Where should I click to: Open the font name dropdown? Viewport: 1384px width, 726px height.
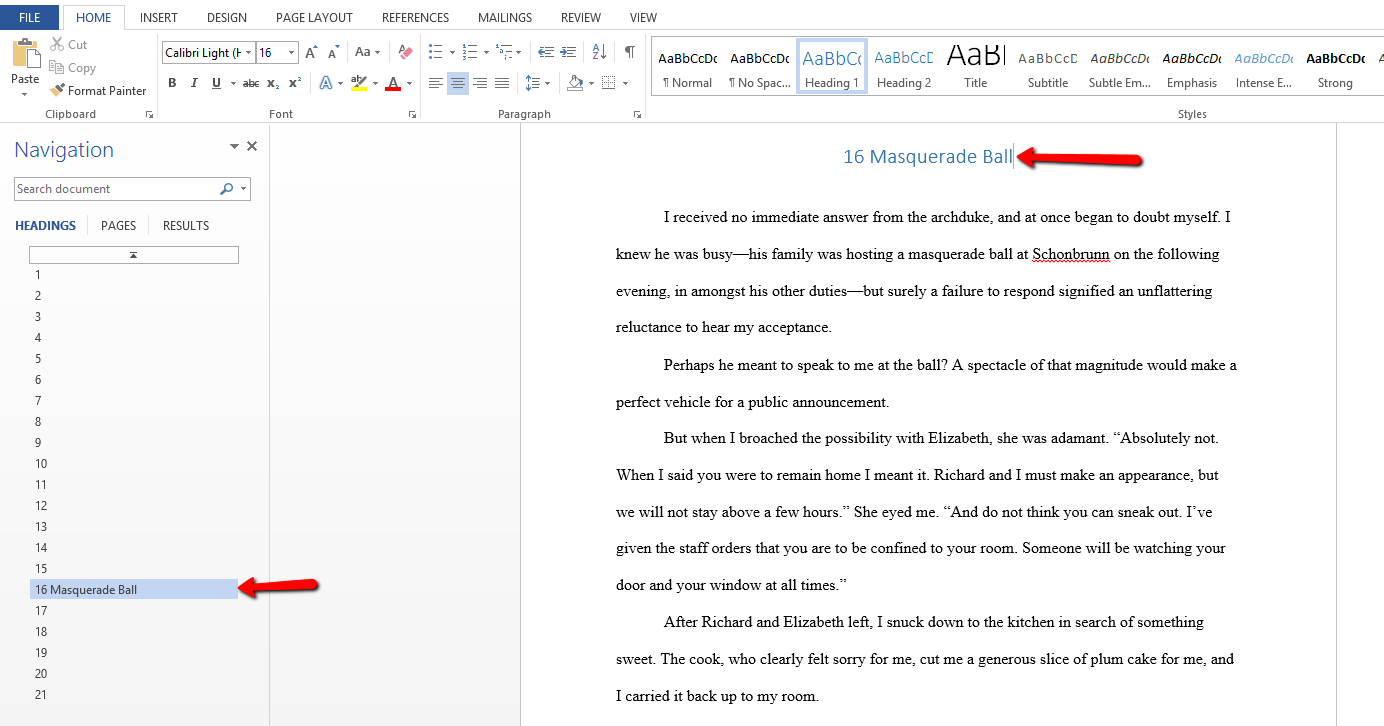[249, 52]
